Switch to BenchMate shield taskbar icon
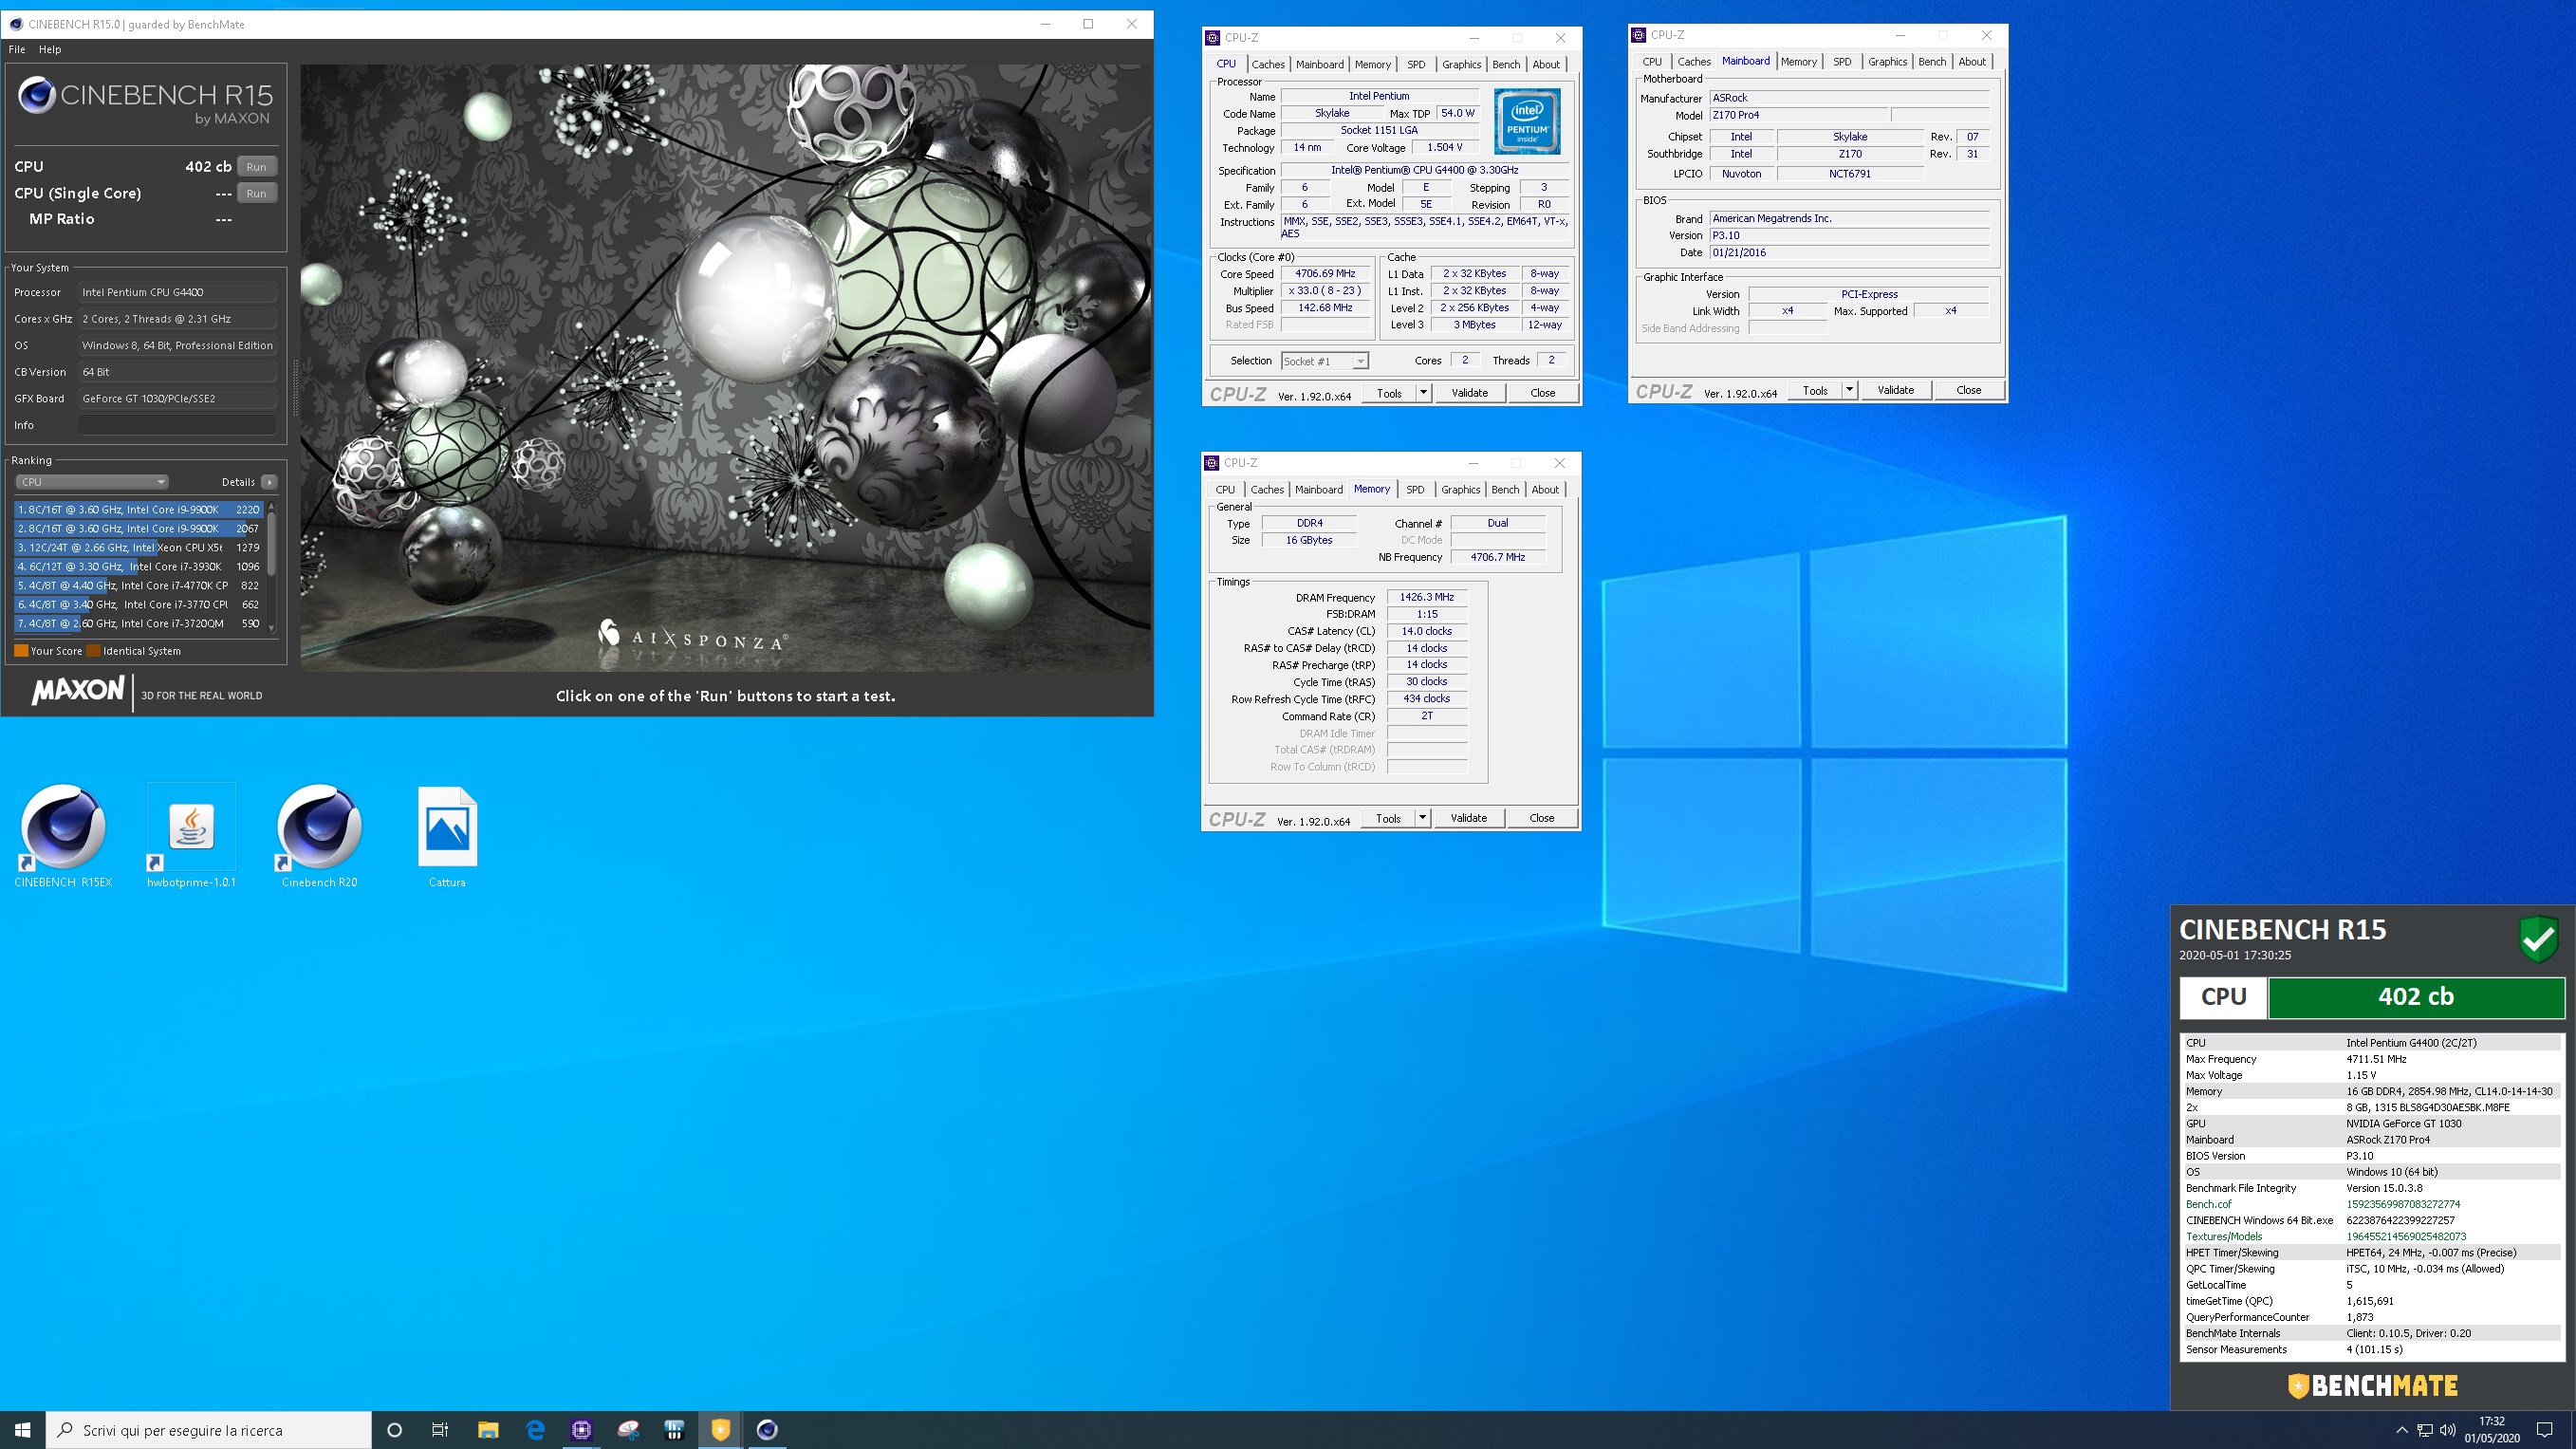 click(720, 1430)
